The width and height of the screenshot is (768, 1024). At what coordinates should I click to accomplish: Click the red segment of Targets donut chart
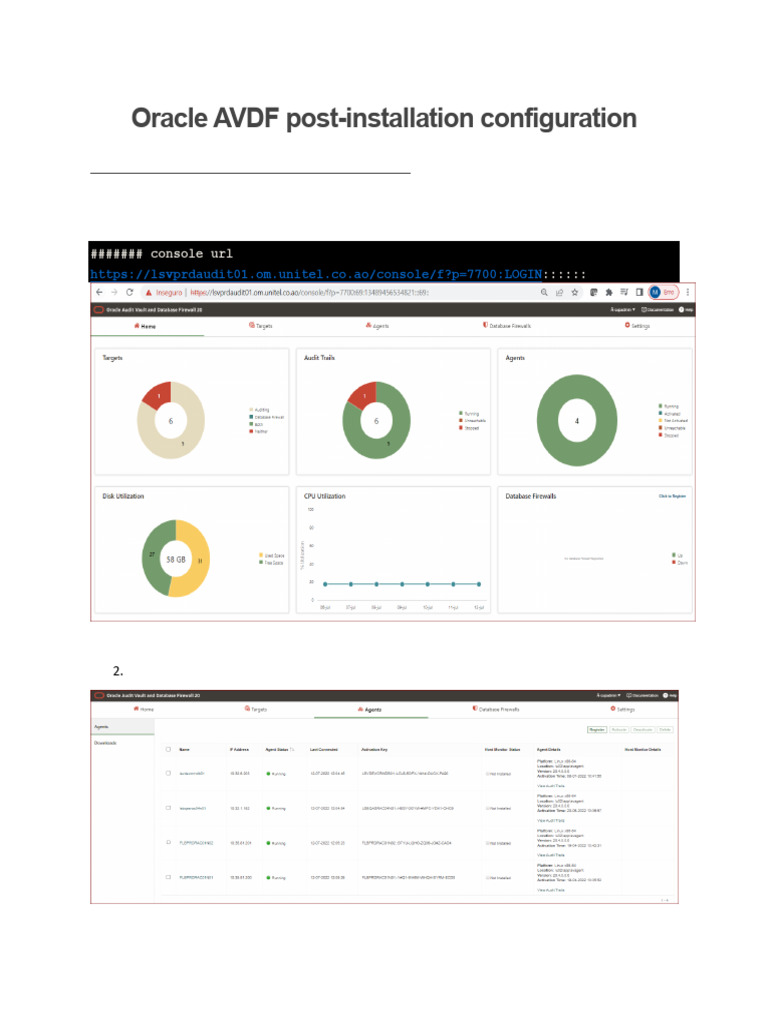[159, 394]
